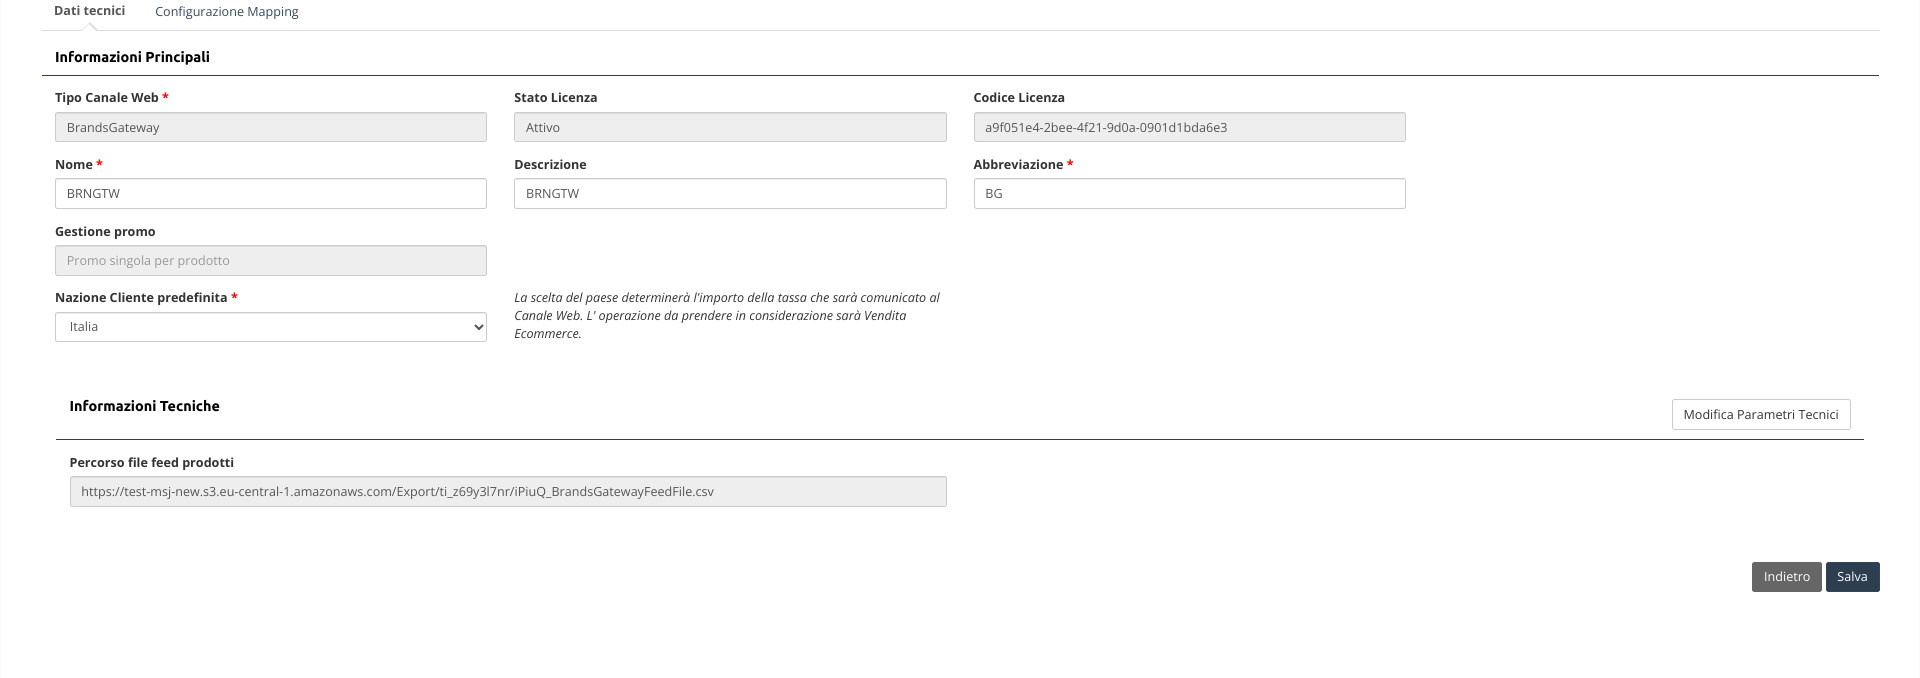The width and height of the screenshot is (1920, 678).
Task: Click the Percorso file feed prodotti field
Action: 508,492
